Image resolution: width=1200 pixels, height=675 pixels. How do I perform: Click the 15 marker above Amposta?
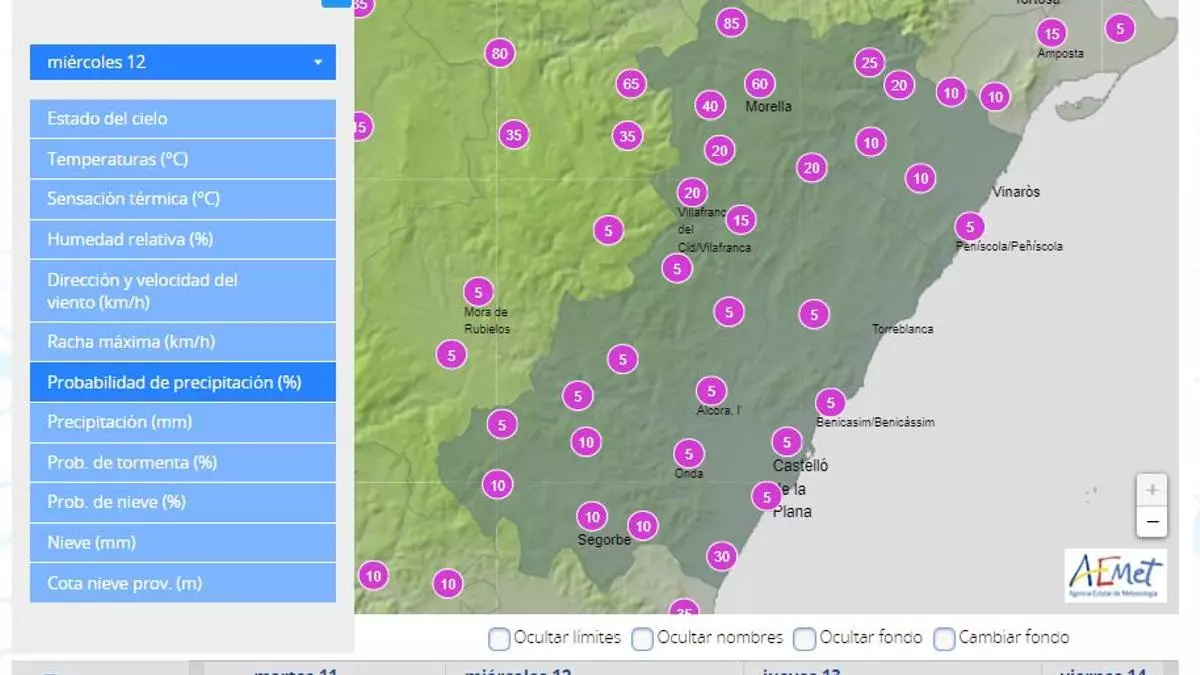[x=1051, y=33]
